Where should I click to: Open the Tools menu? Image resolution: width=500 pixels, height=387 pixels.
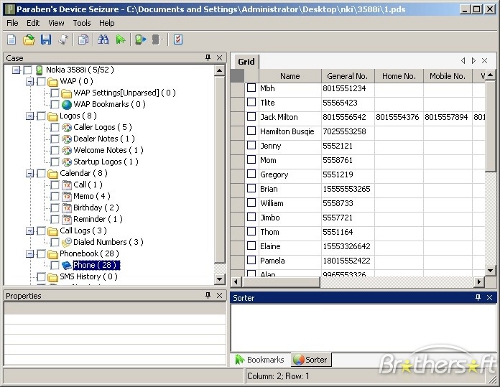click(x=82, y=23)
